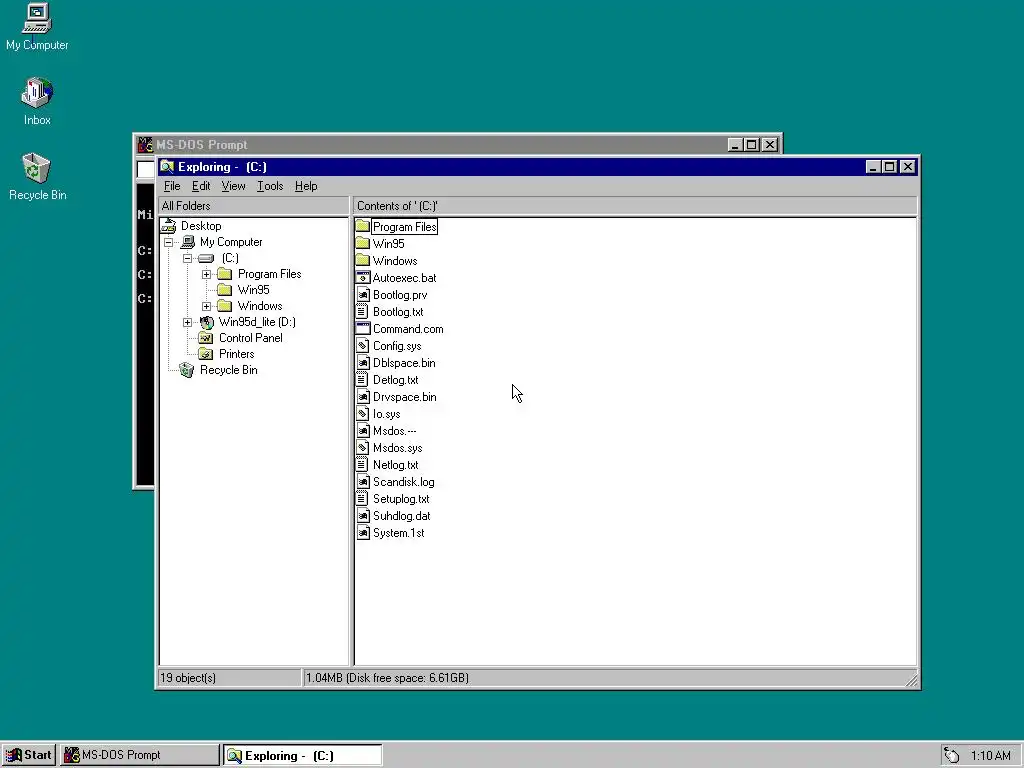Select the Msdos.--- file icon
Image resolution: width=1024 pixels, height=768 pixels.
pos(363,430)
